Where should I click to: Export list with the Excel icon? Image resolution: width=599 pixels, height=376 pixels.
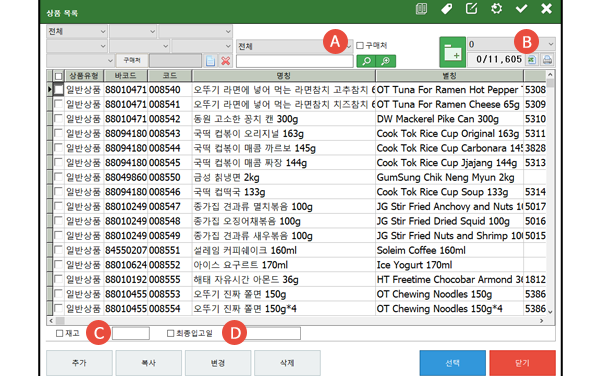[531, 60]
